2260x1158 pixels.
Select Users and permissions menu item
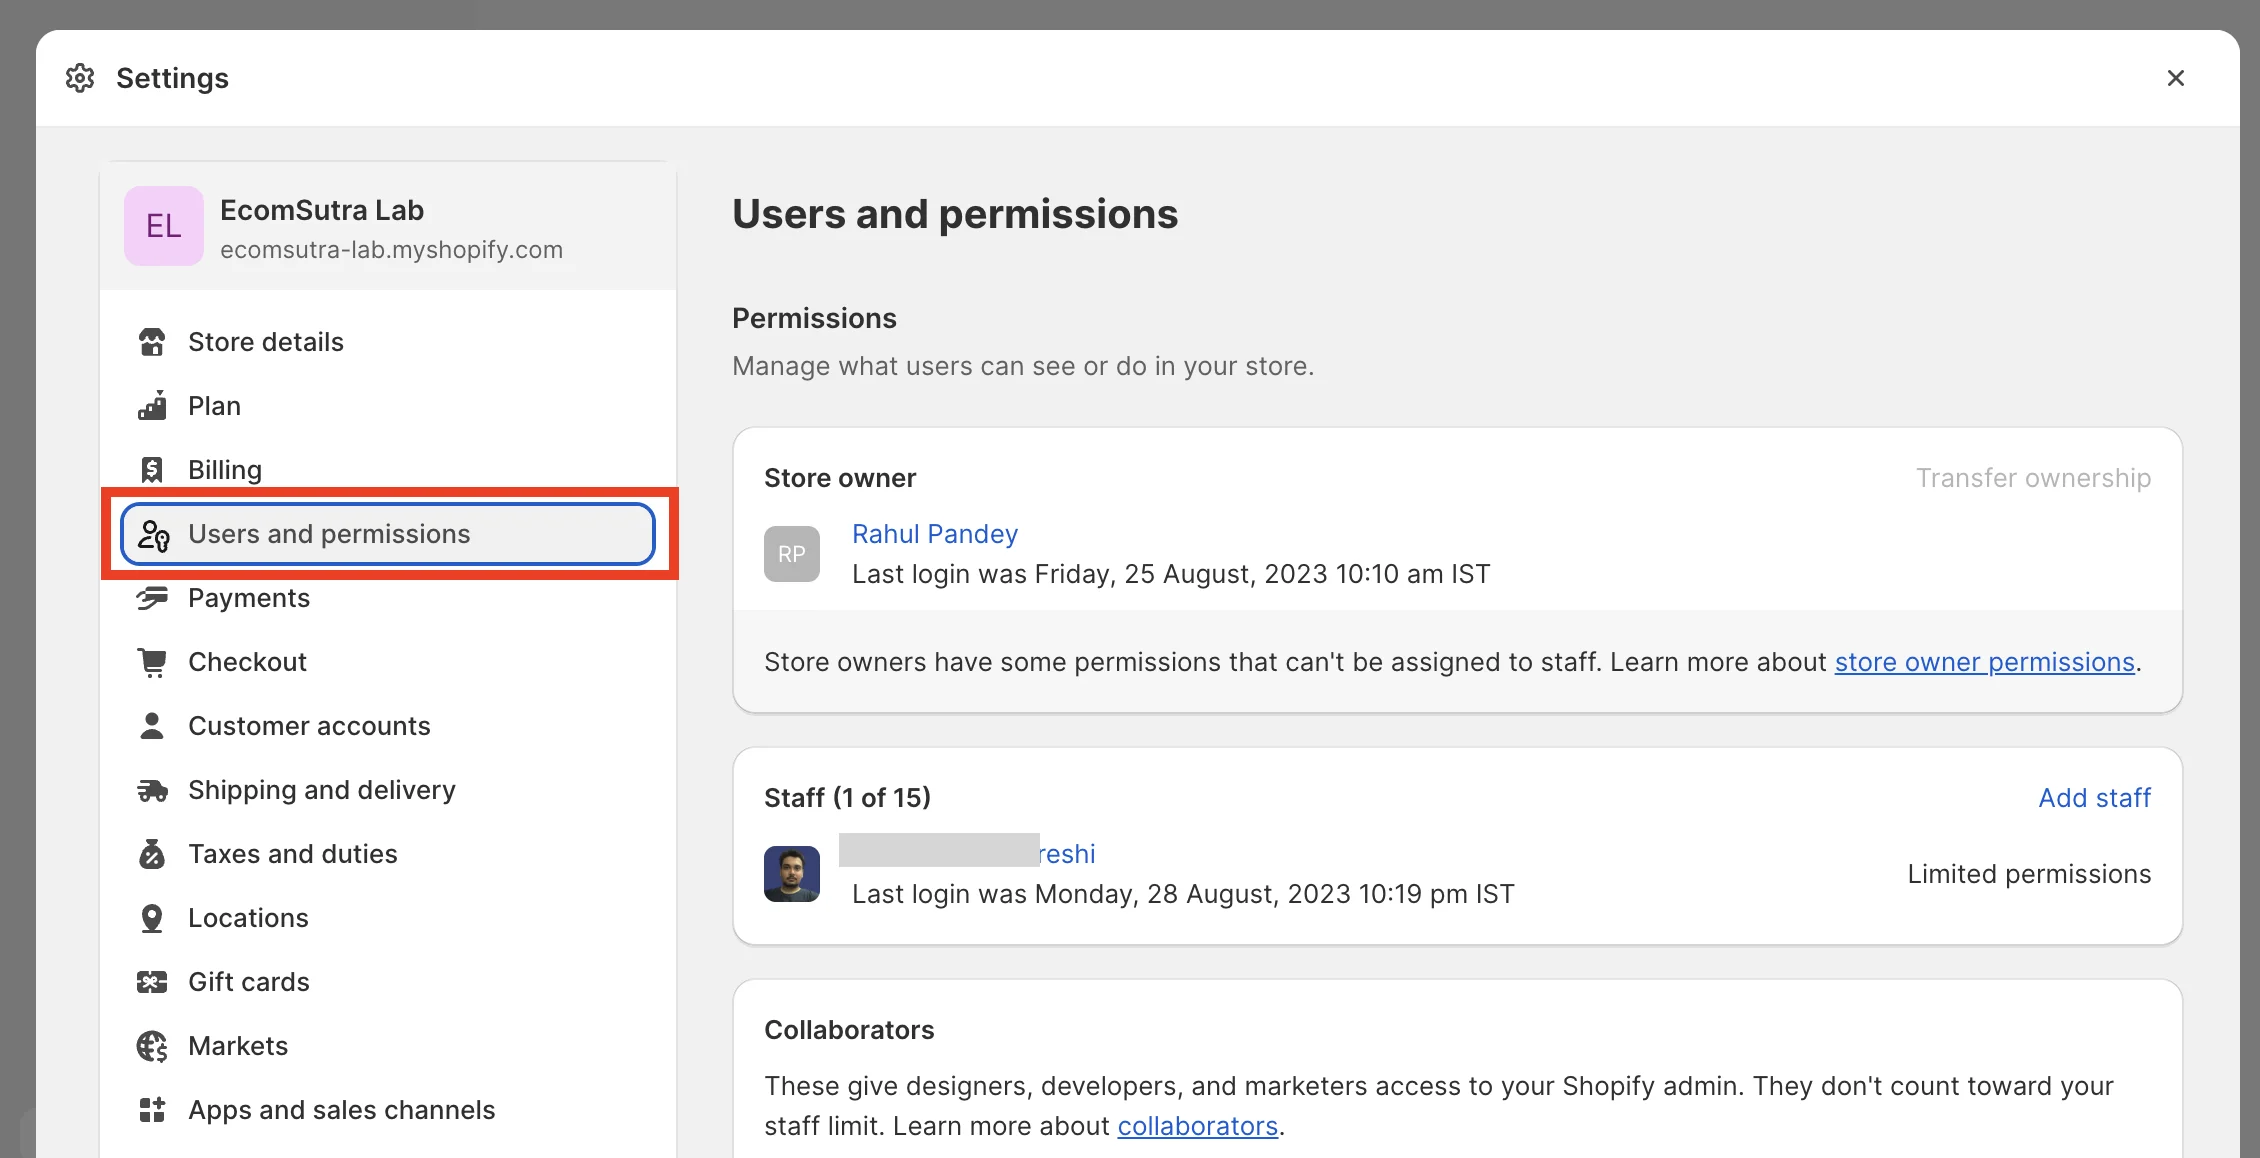click(x=388, y=534)
